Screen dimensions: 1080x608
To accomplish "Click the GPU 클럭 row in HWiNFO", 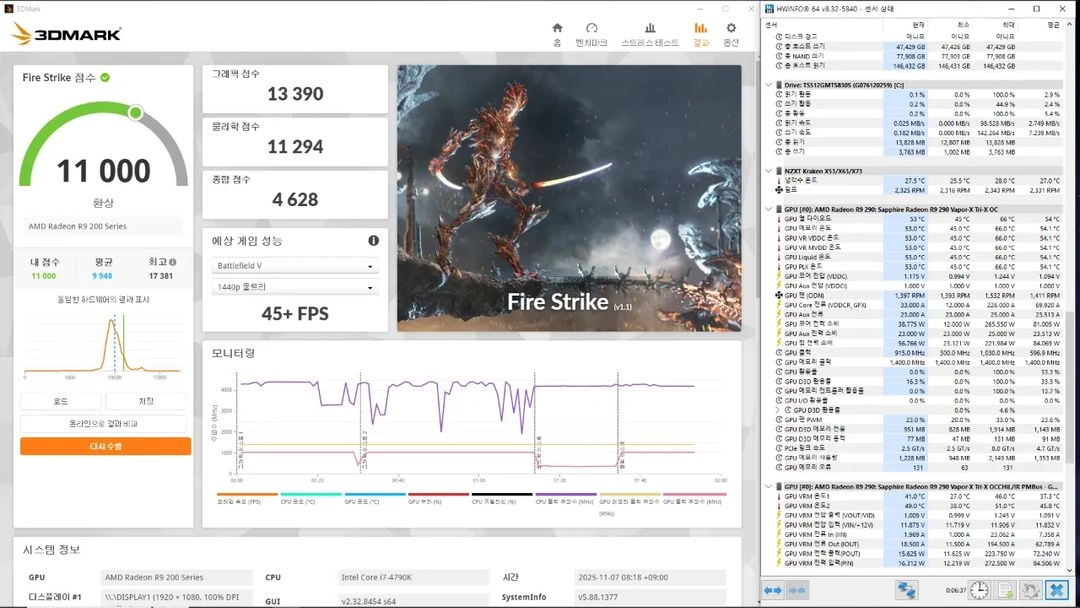I will point(916,353).
